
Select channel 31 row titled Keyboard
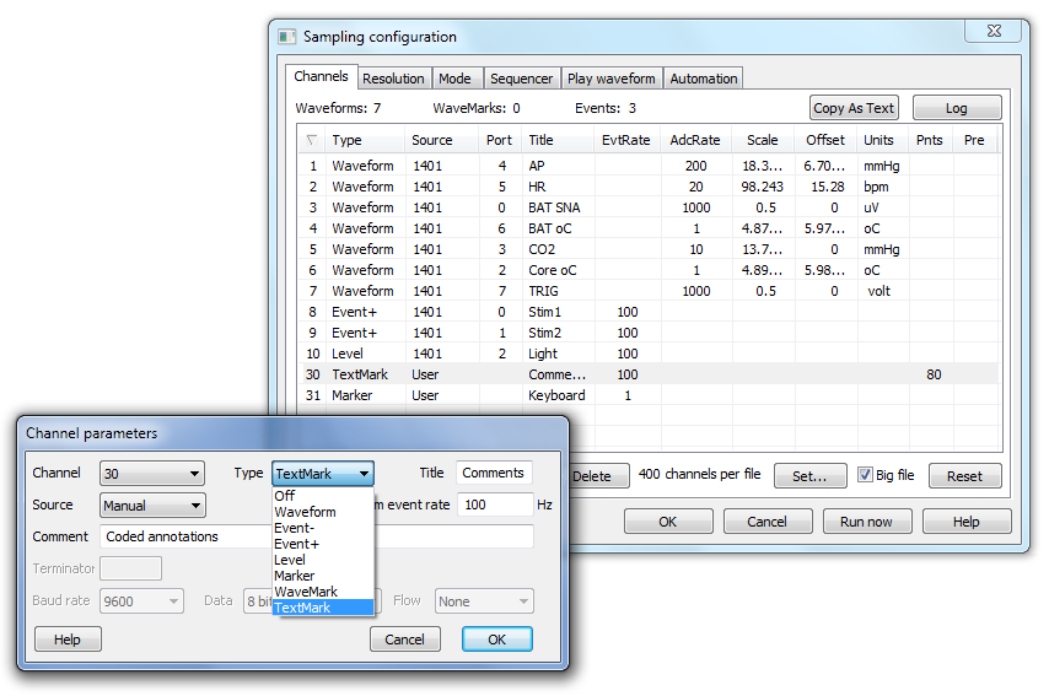click(649, 396)
